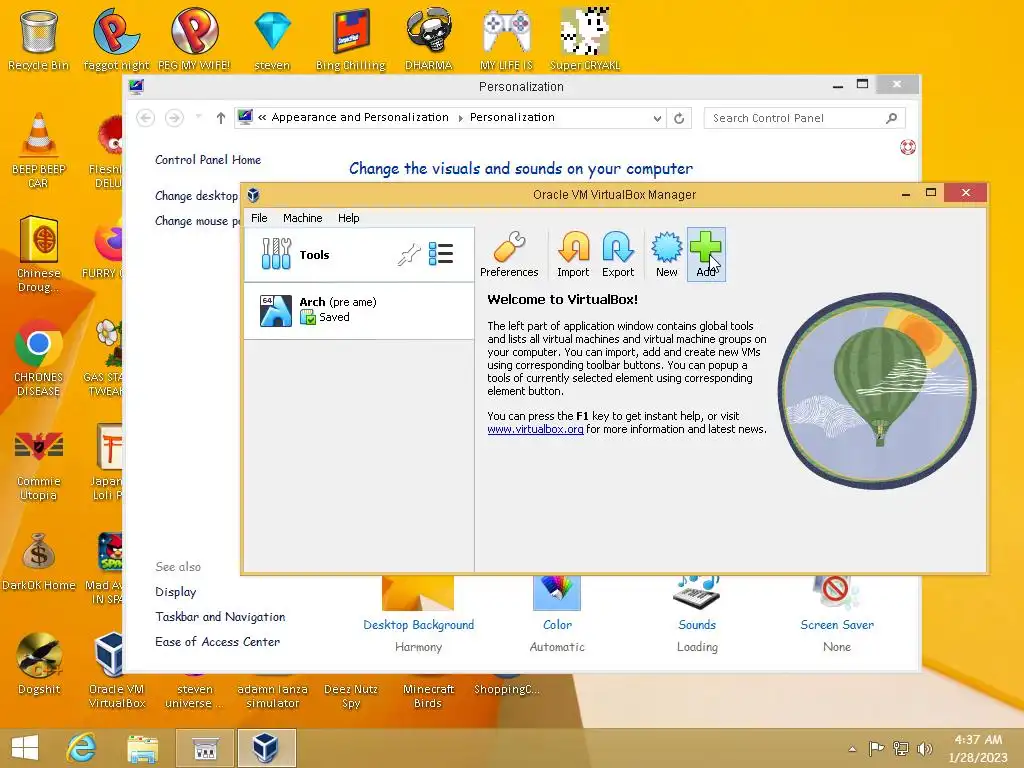Click the Add machine button
This screenshot has height=768, width=1024.
pos(706,255)
